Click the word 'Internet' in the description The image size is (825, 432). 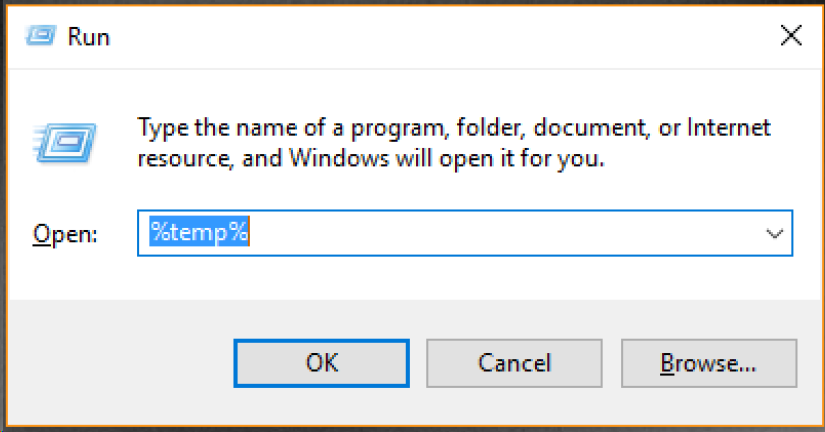729,128
